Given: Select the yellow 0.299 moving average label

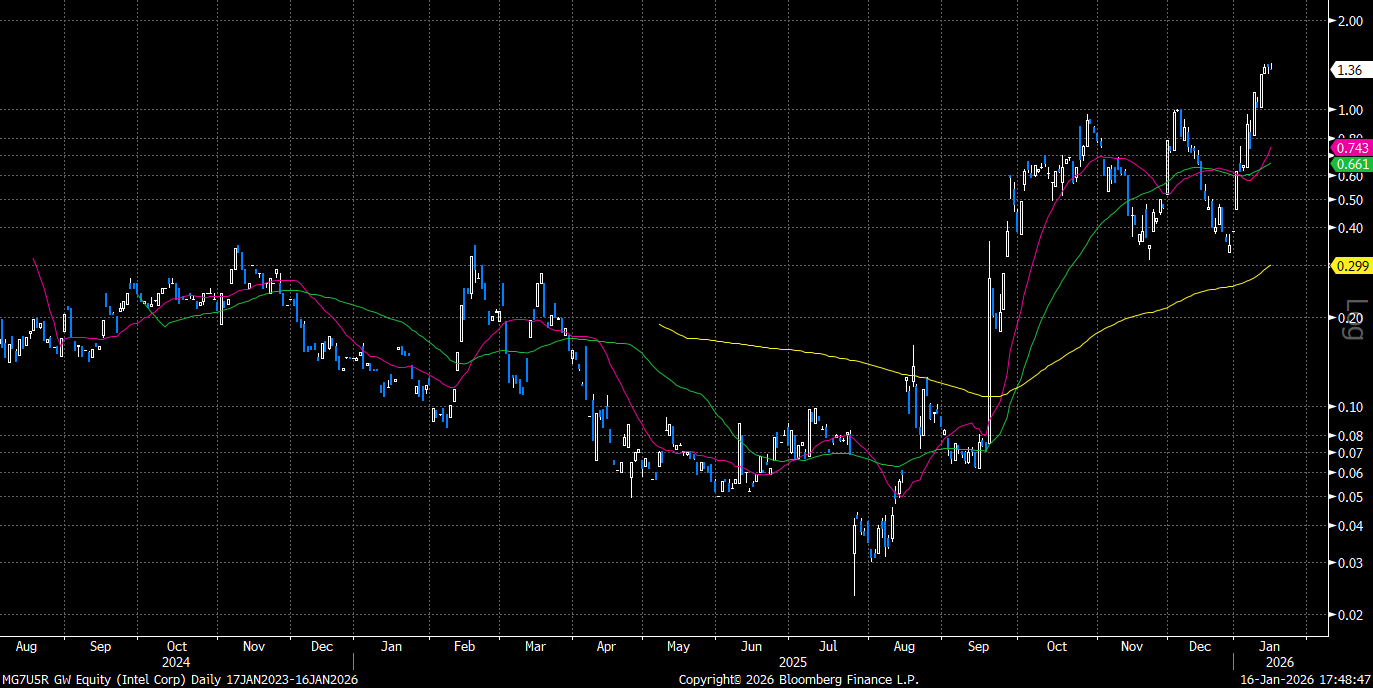Looking at the screenshot, I should click(1352, 265).
